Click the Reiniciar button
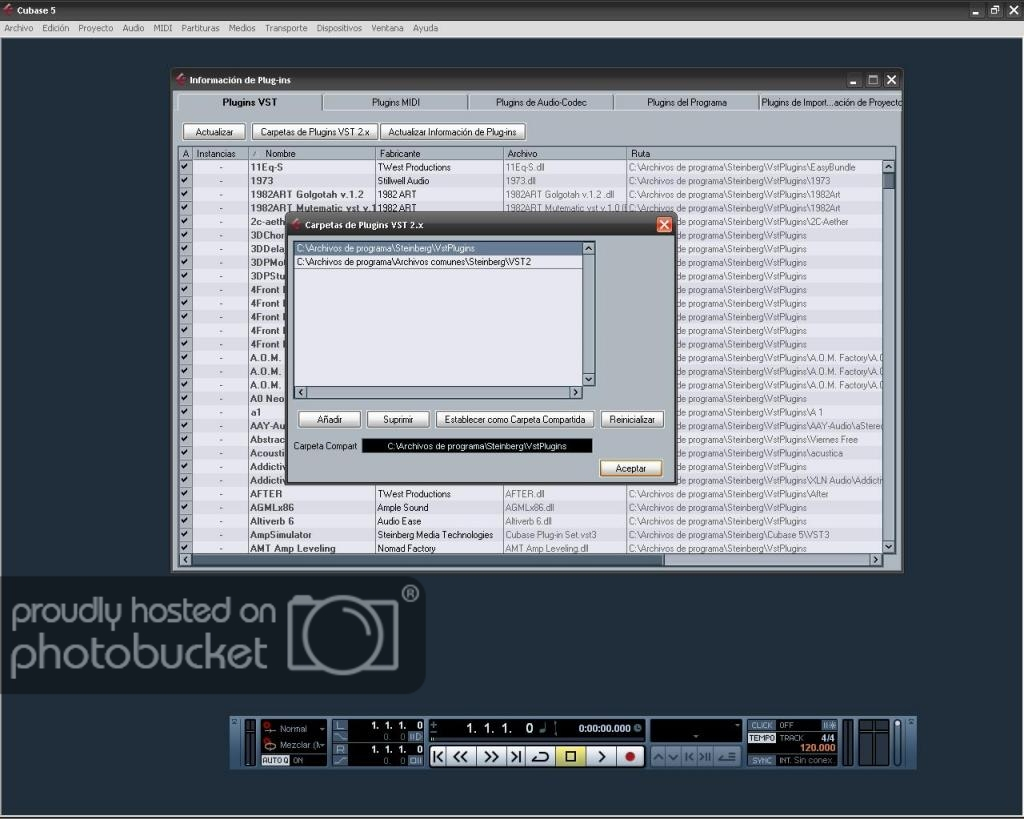This screenshot has height=819, width=1024. click(x=632, y=419)
